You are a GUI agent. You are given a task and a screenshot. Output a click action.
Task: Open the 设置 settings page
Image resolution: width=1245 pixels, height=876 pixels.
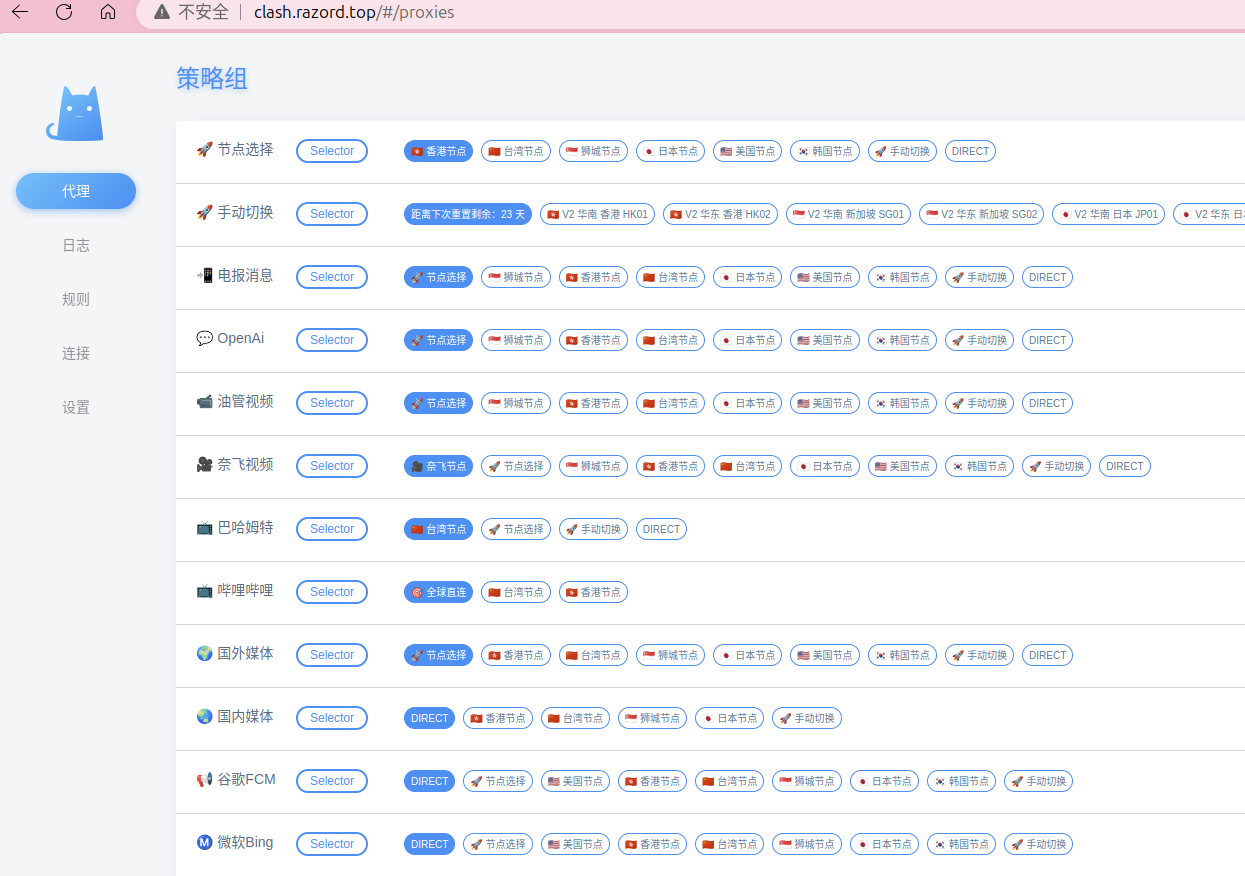[x=76, y=407]
